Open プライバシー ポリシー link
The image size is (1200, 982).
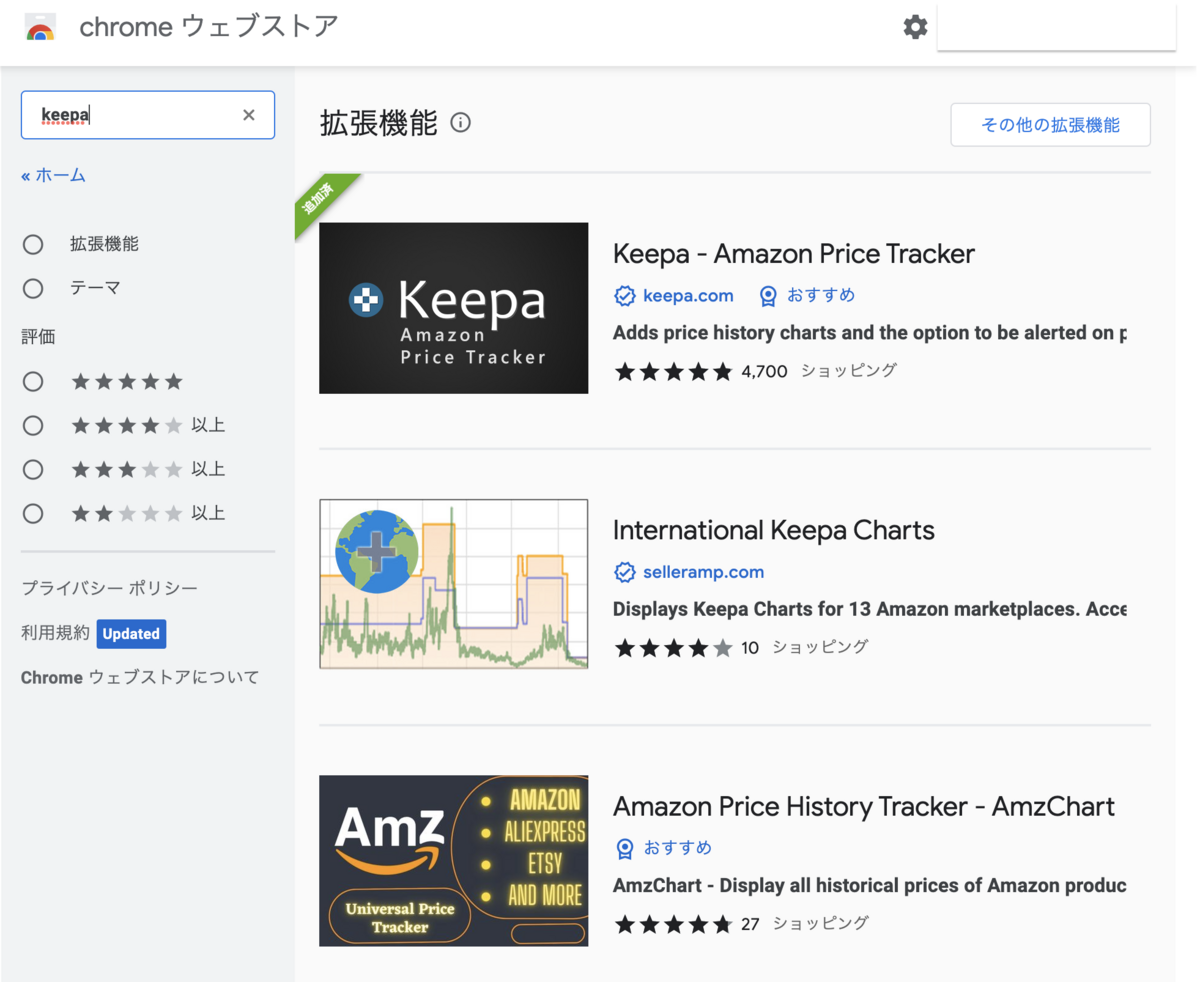pos(109,589)
